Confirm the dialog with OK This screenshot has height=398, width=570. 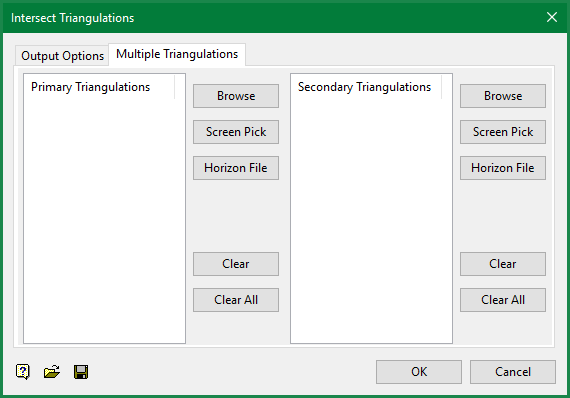pyautogui.click(x=419, y=372)
